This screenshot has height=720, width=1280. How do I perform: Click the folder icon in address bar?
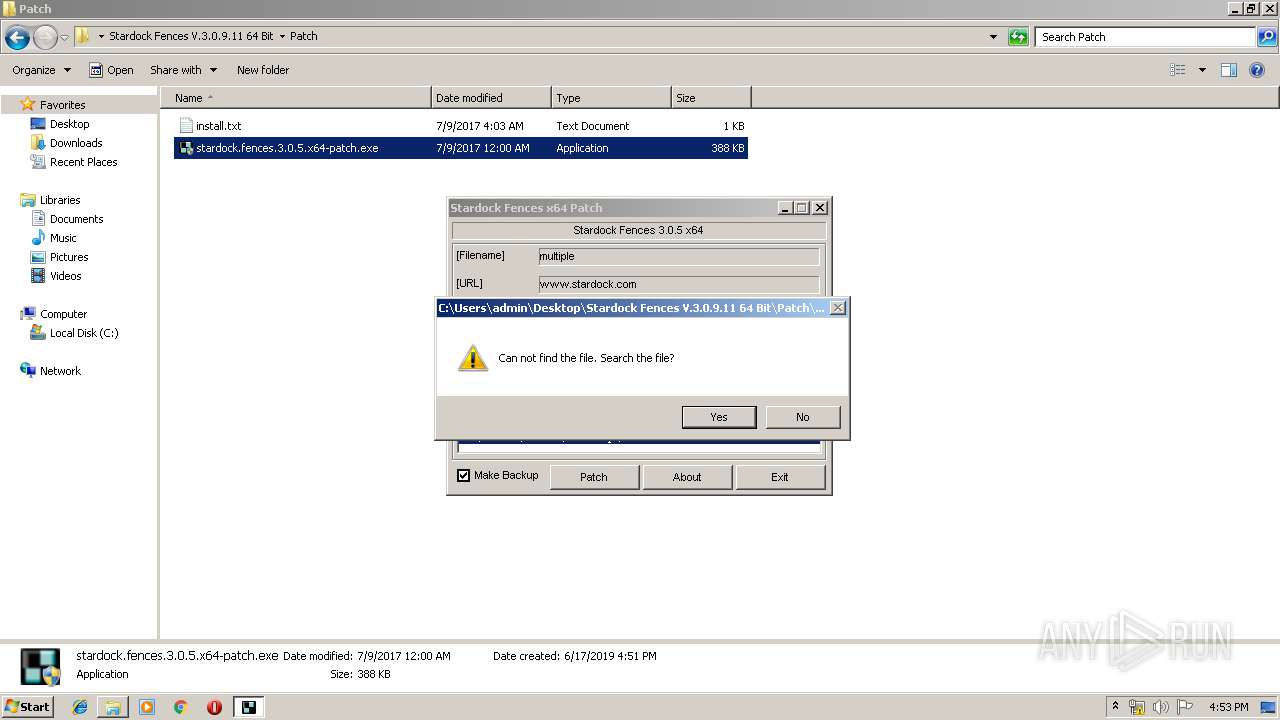tap(83, 36)
